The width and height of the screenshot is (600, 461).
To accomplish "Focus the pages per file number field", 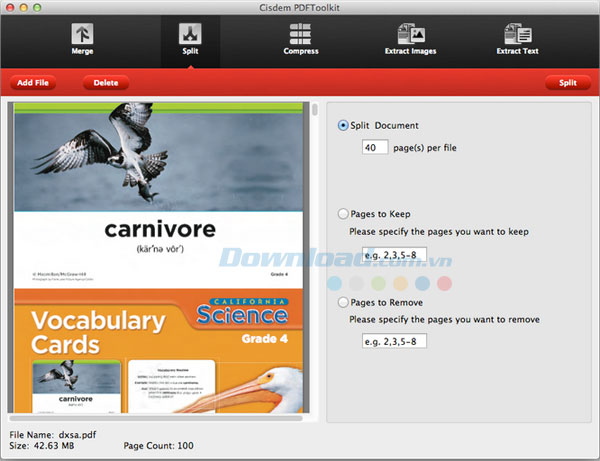I will (x=375, y=147).
